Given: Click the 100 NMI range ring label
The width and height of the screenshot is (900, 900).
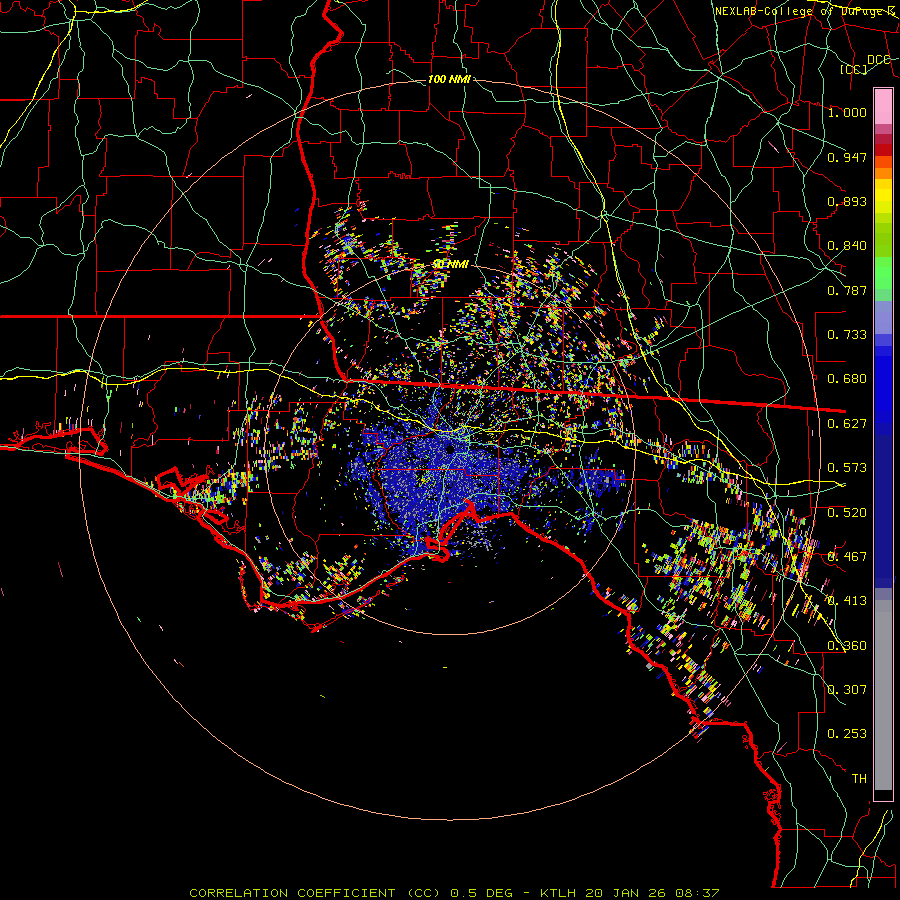Looking at the screenshot, I should (x=449, y=79).
